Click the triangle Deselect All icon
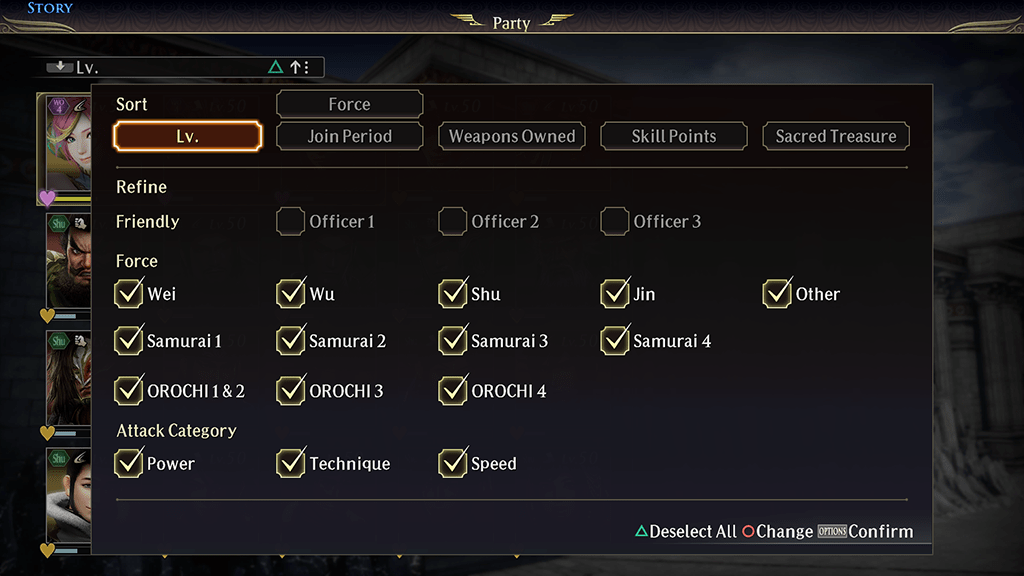The height and width of the screenshot is (576, 1024). [x=641, y=531]
